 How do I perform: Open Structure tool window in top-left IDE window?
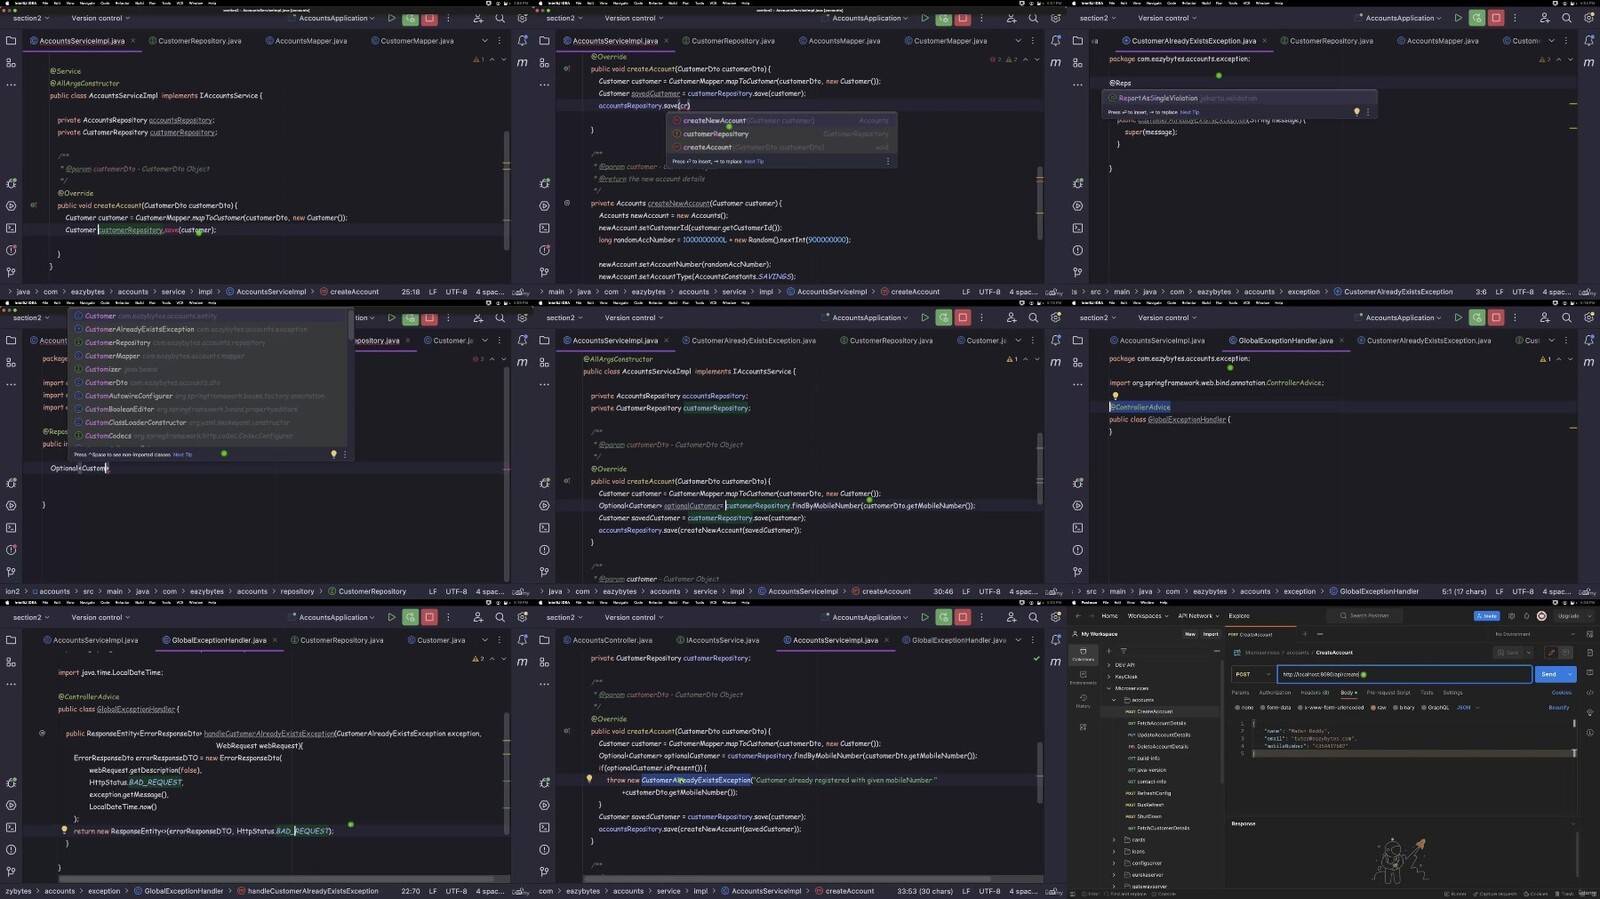pyautogui.click(x=11, y=62)
